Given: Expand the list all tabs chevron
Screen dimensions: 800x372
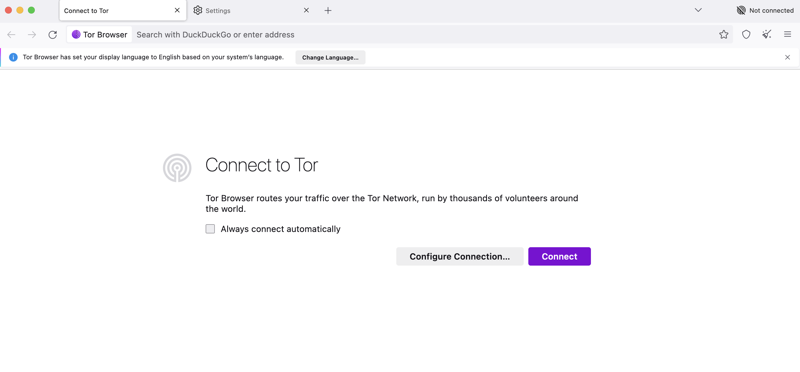Looking at the screenshot, I should click(x=698, y=10).
